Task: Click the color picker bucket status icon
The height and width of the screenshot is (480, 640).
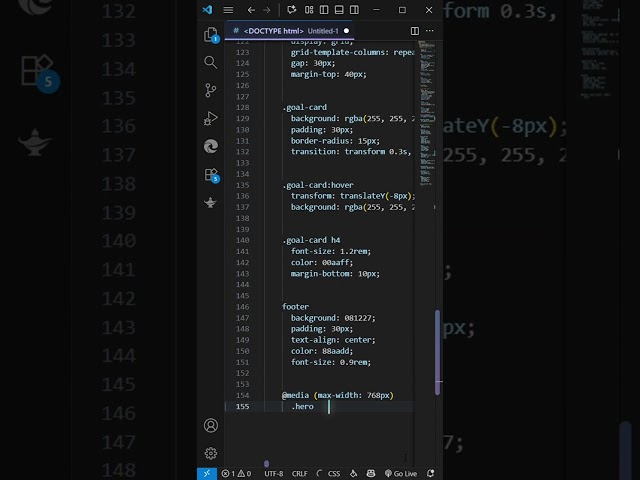Action: 353,473
